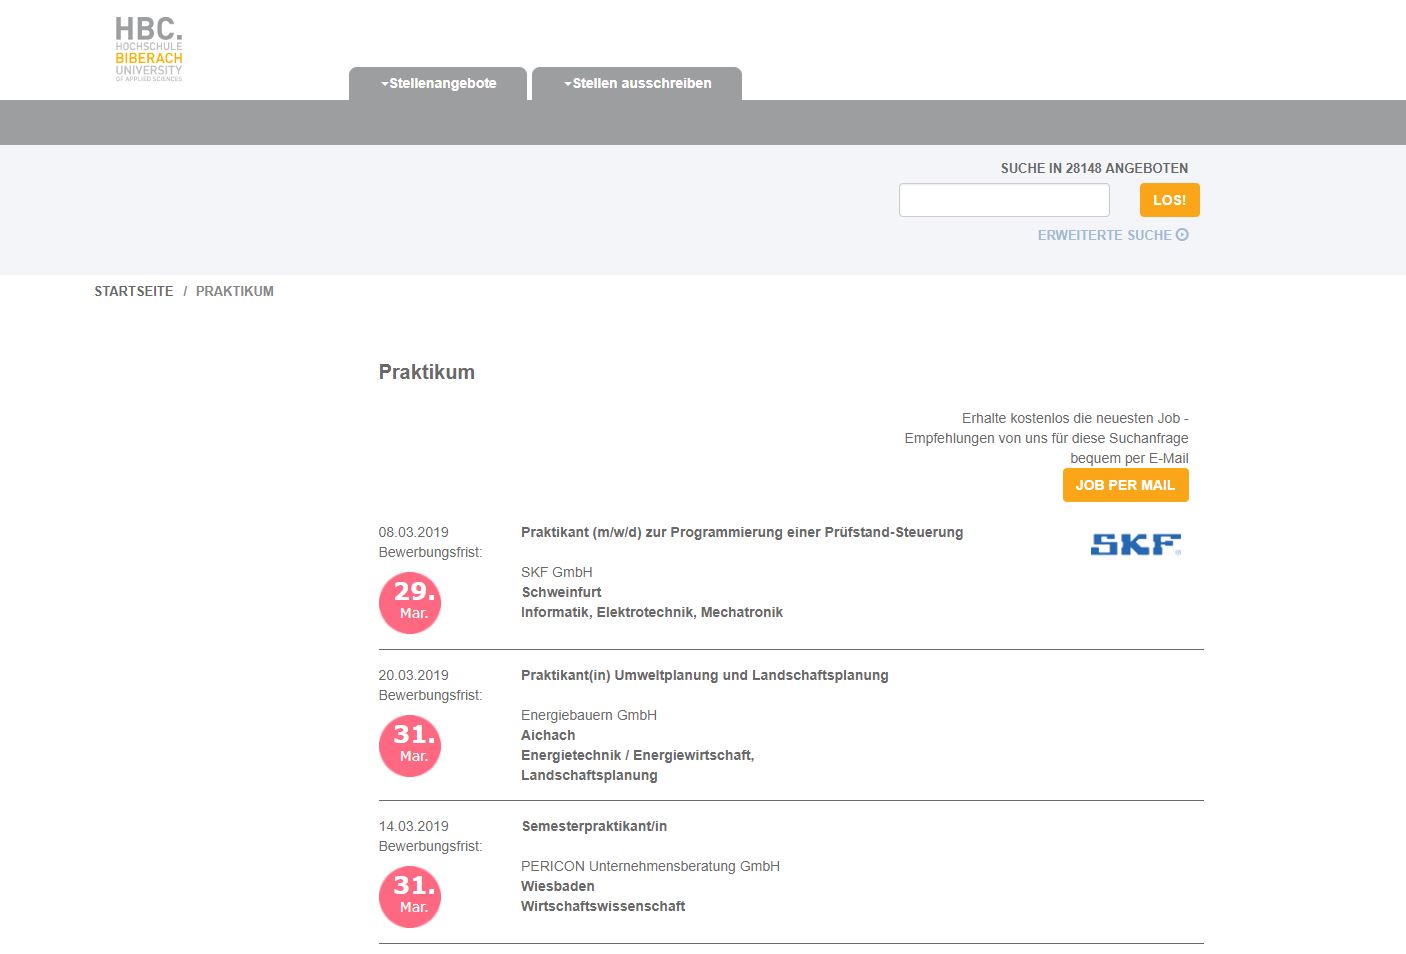This screenshot has width=1406, height=954.
Task: Expand the Erweiterte Suche options
Action: pos(1105,234)
